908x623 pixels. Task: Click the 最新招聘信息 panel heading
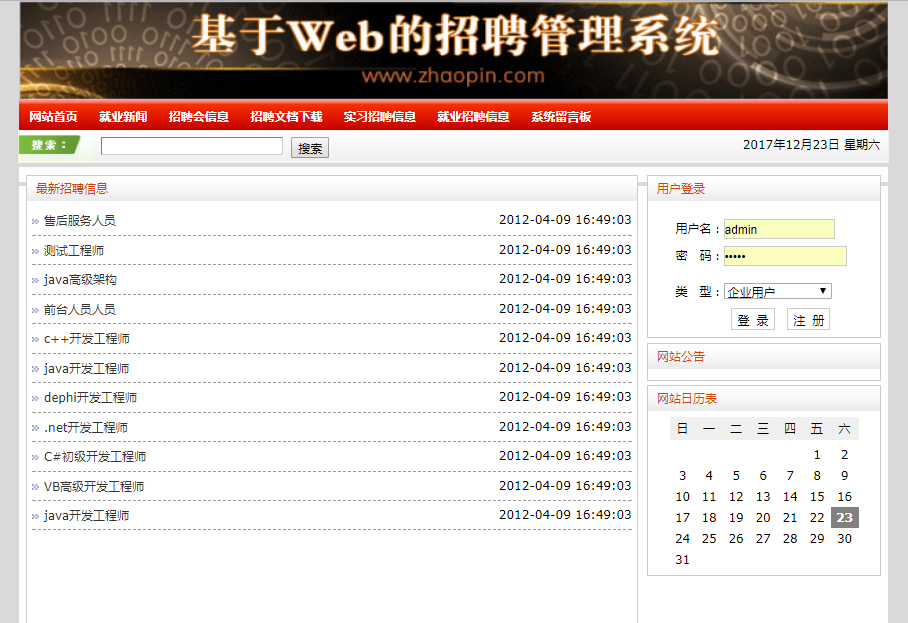point(72,189)
